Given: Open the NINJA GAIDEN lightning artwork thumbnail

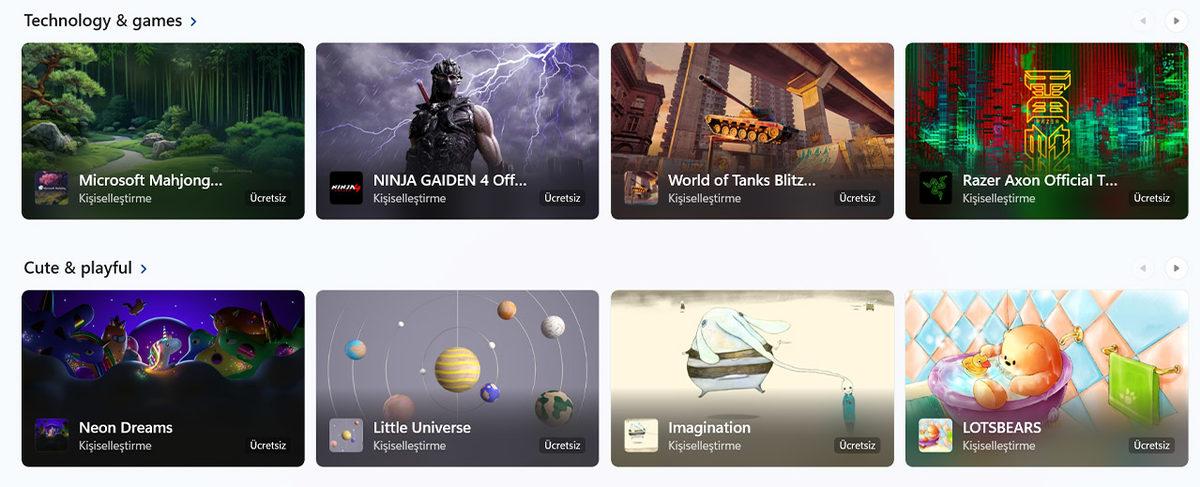Looking at the screenshot, I should (x=457, y=131).
